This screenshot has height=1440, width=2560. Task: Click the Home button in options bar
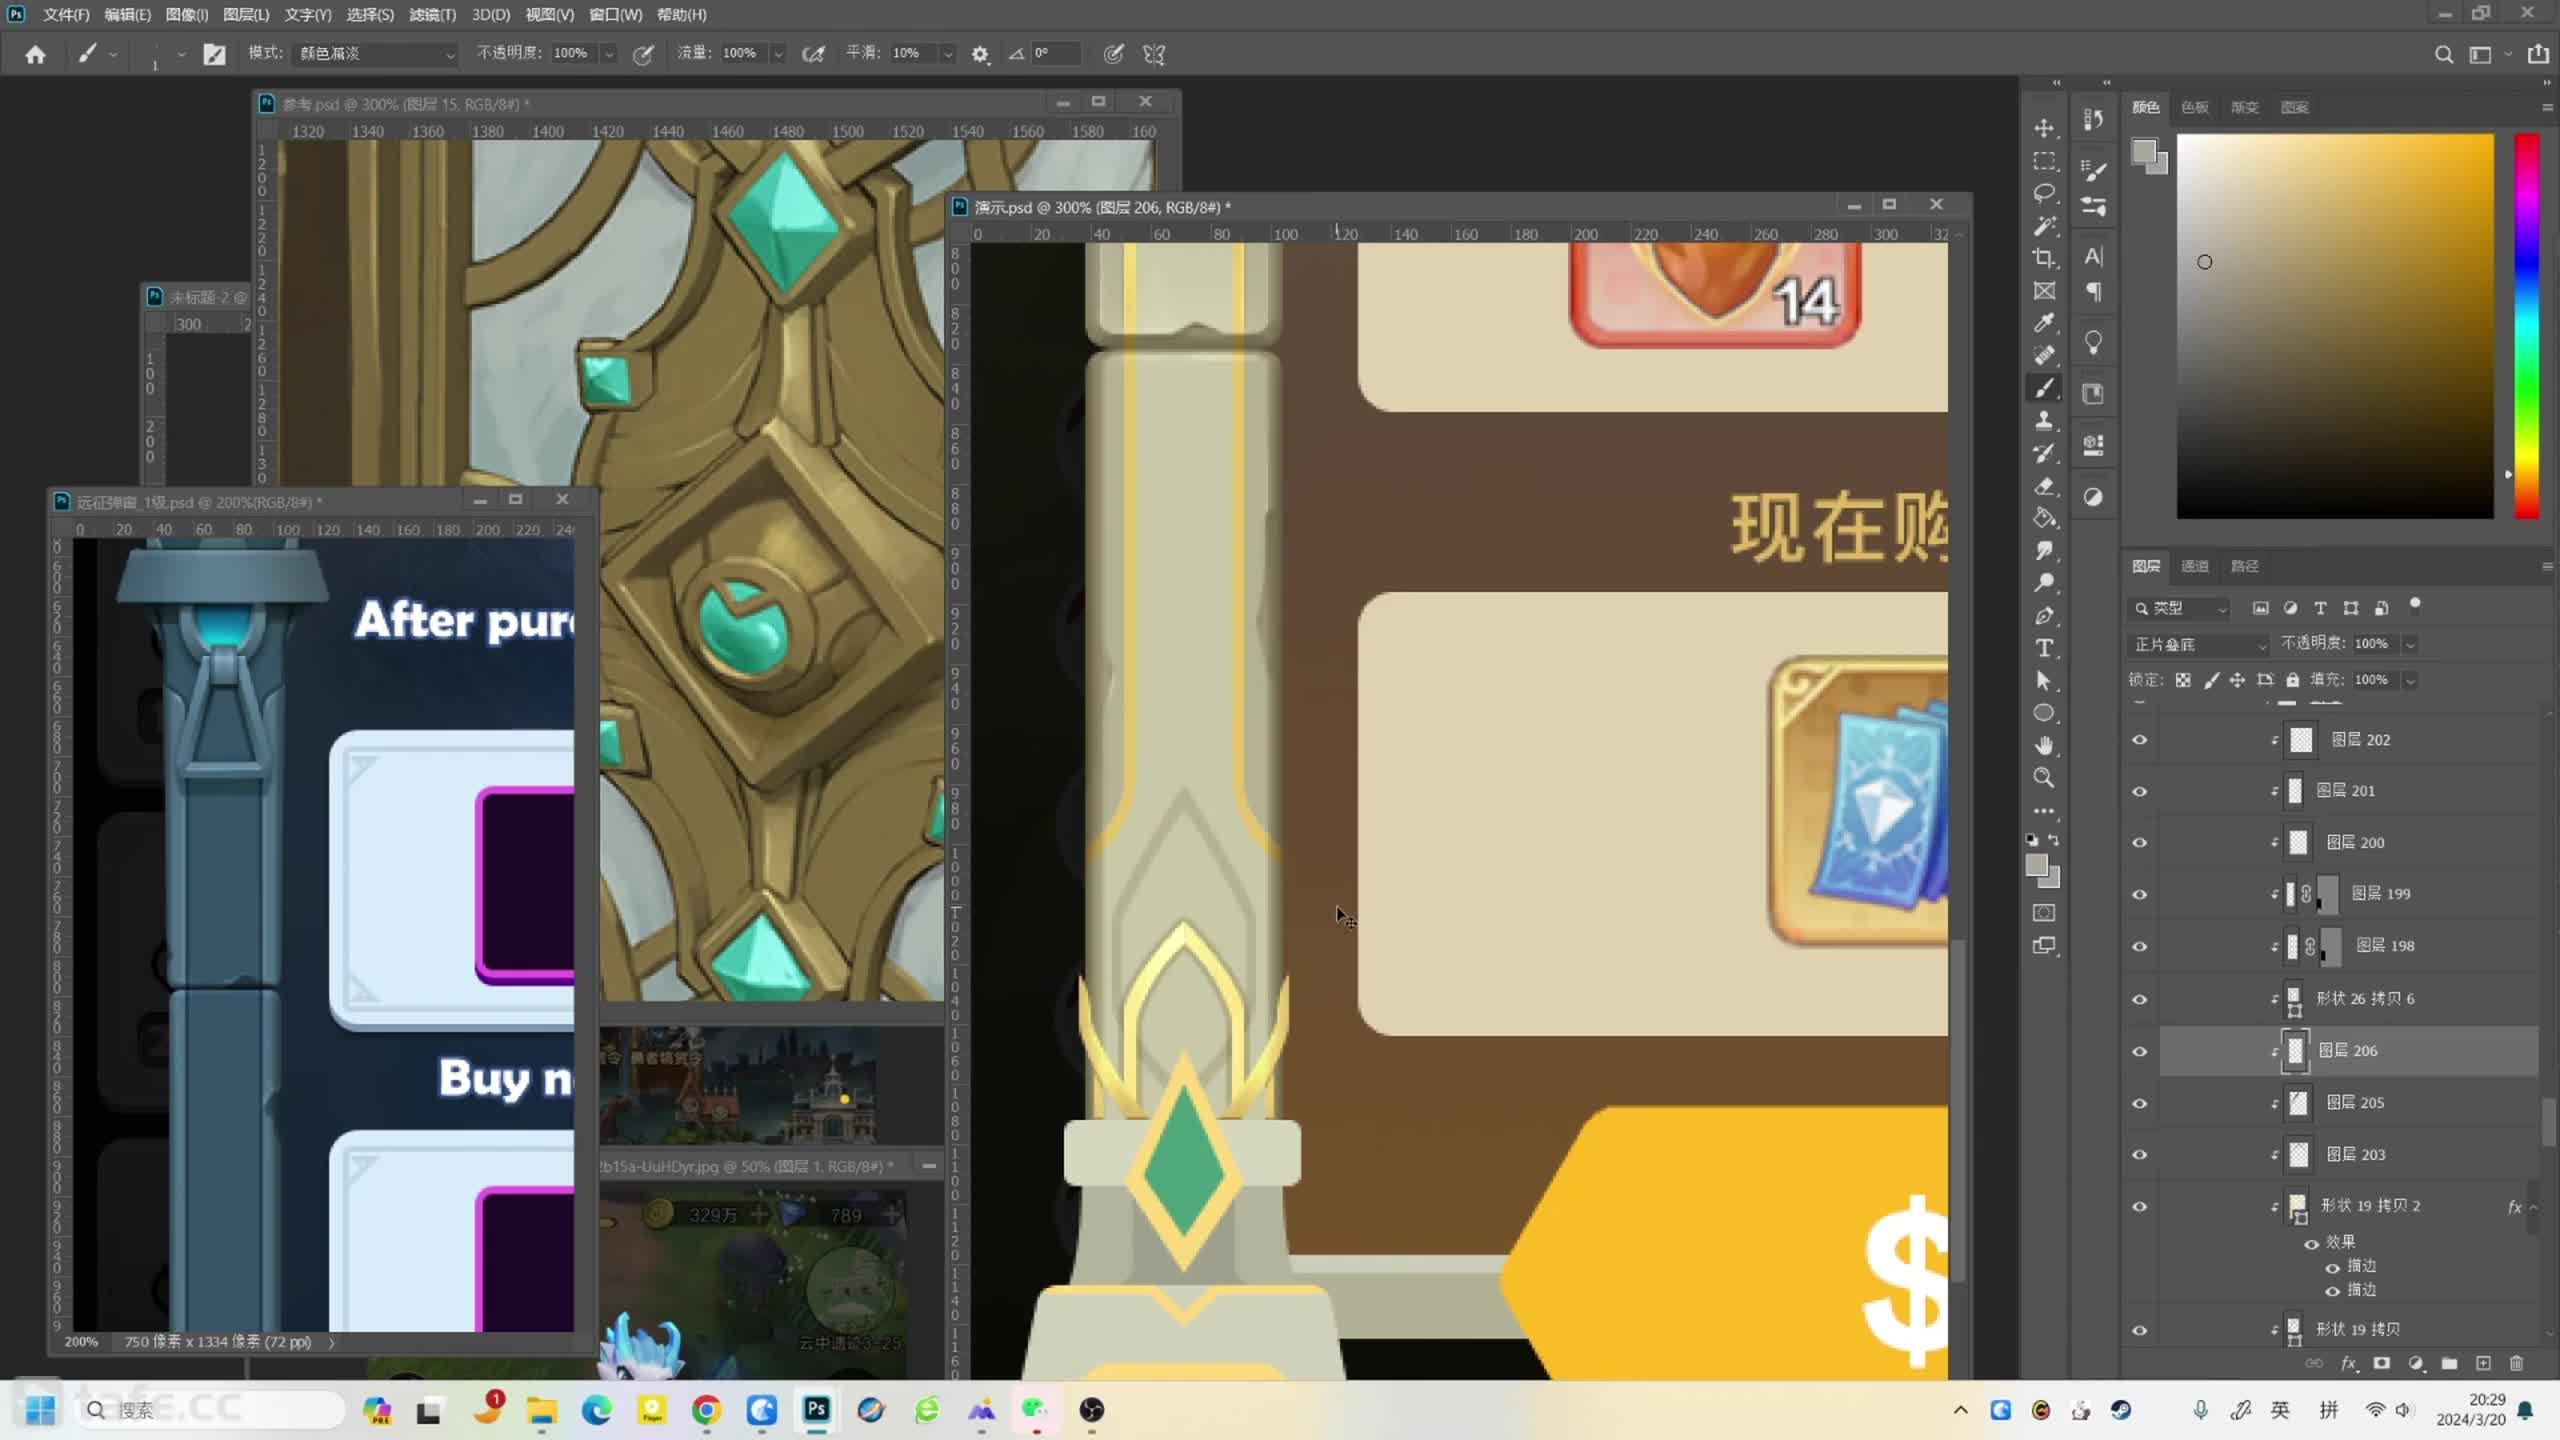[35, 55]
